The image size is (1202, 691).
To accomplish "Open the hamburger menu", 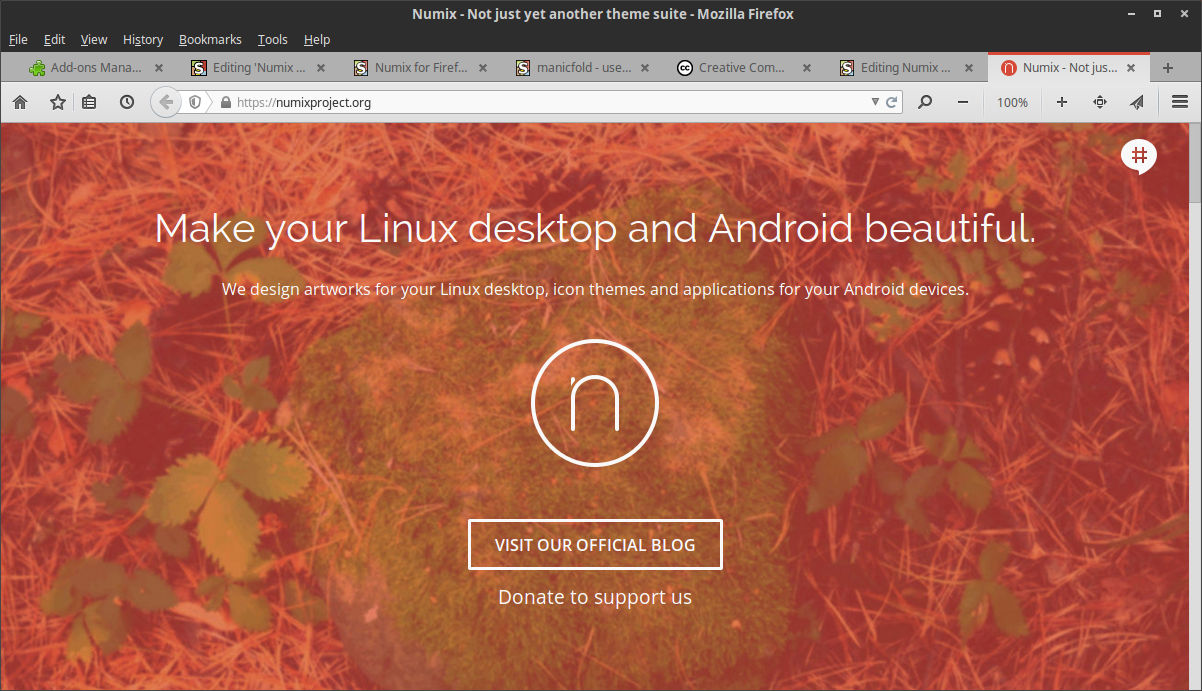I will point(1179,102).
